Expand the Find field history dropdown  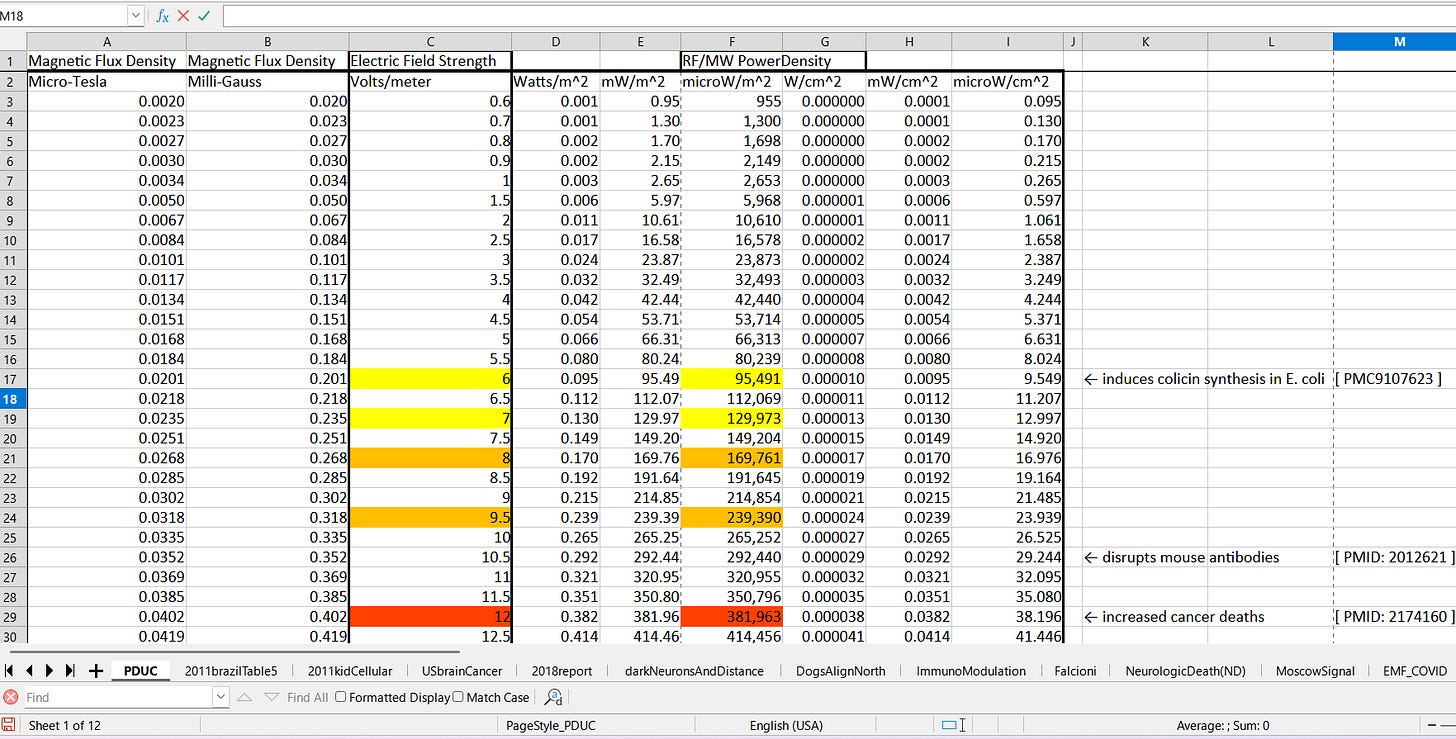pos(221,697)
